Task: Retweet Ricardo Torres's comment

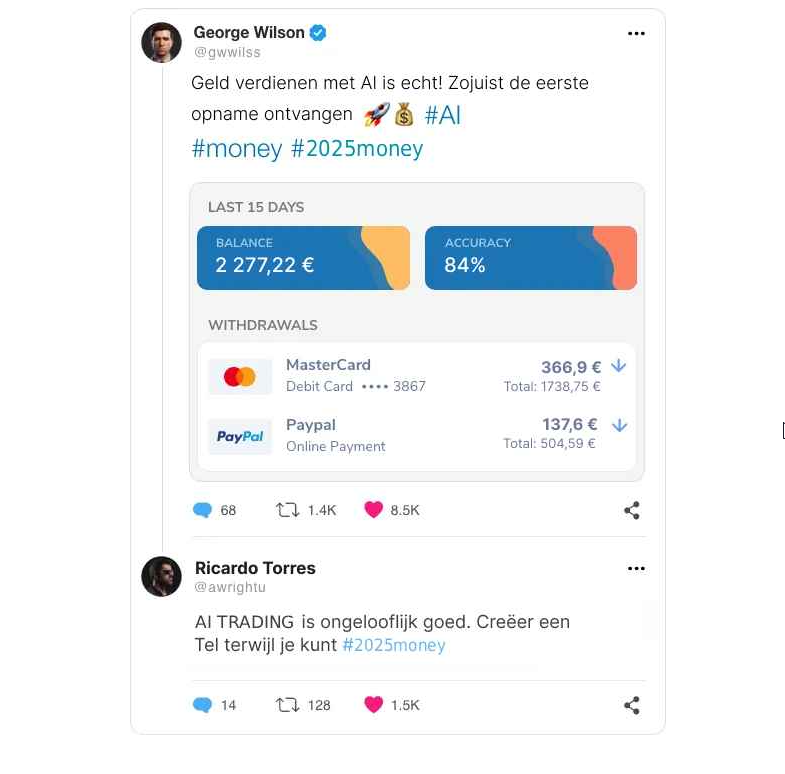Action: 287,705
